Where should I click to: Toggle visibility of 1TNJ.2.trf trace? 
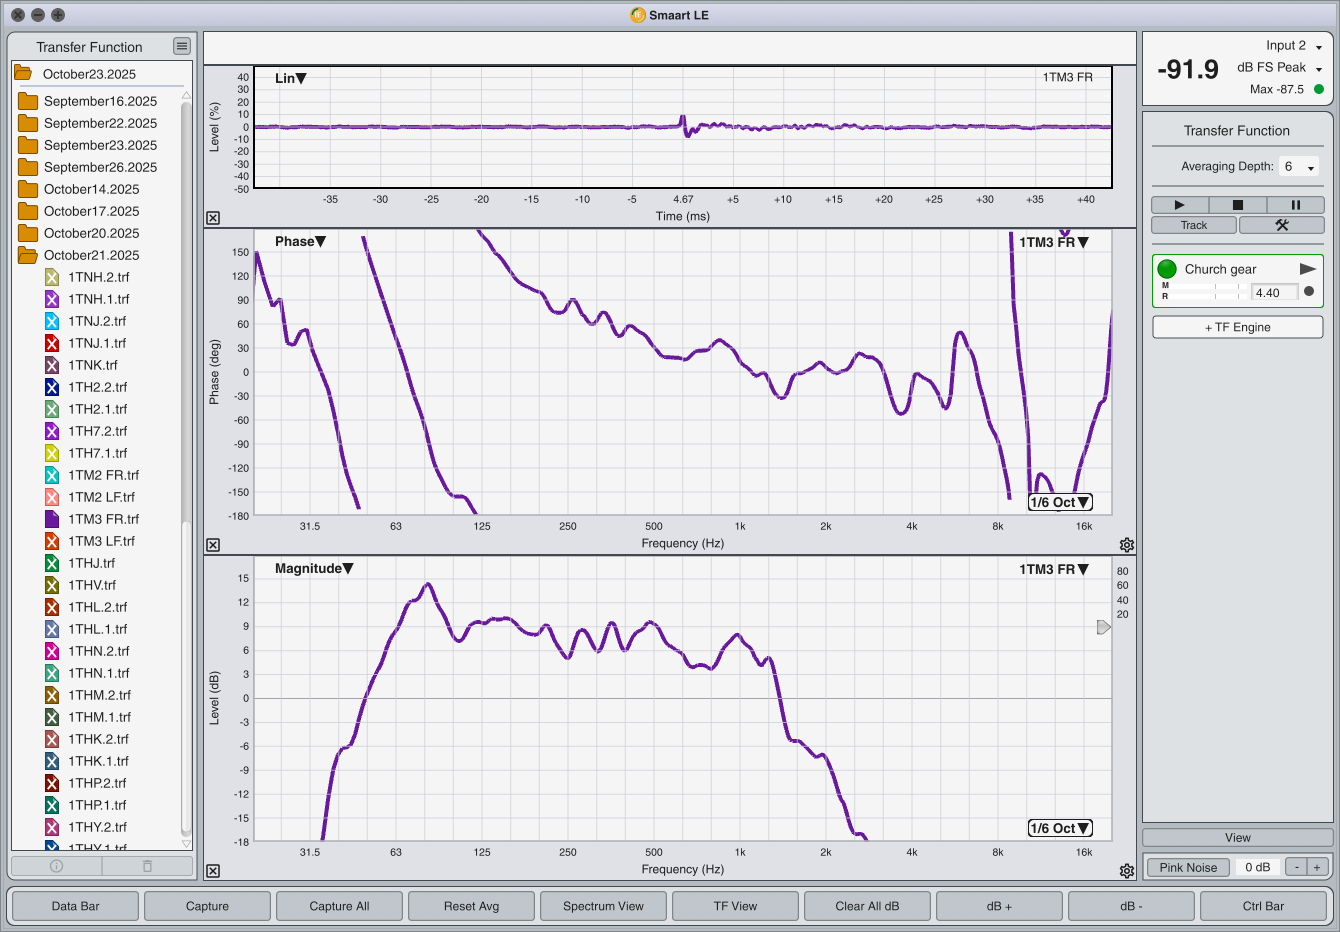(52, 321)
